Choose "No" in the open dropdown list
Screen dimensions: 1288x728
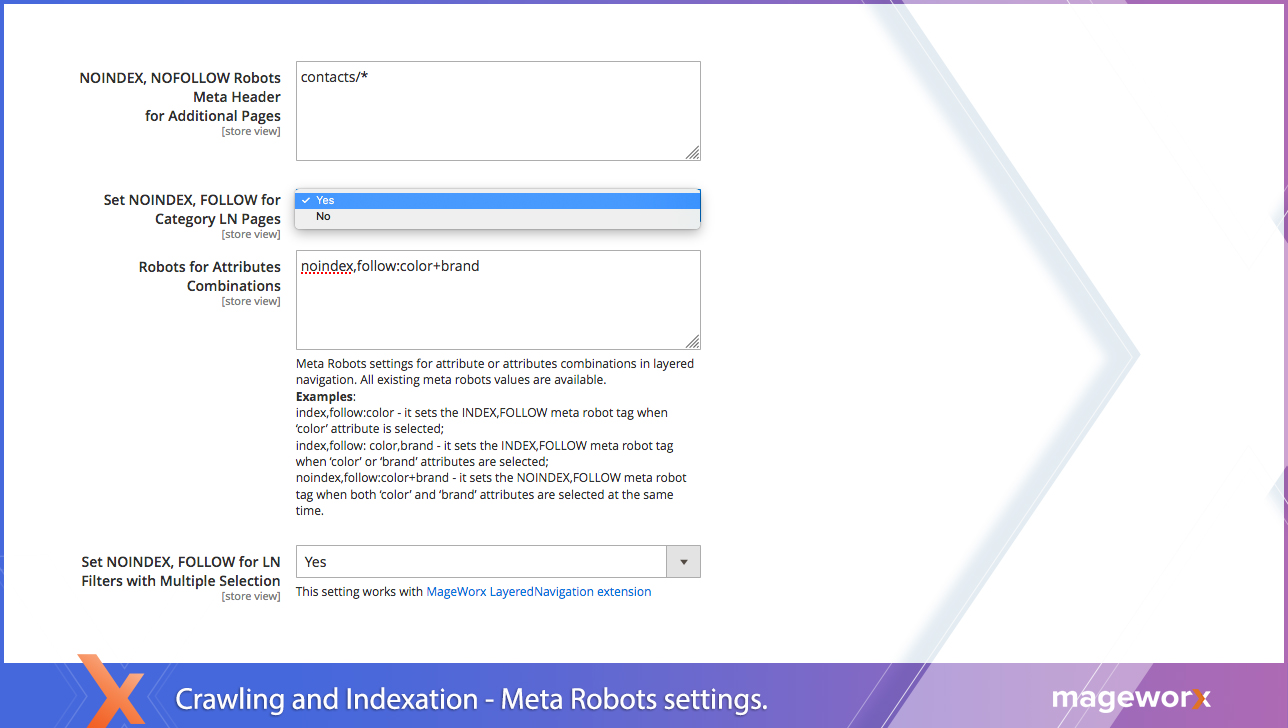pos(497,217)
